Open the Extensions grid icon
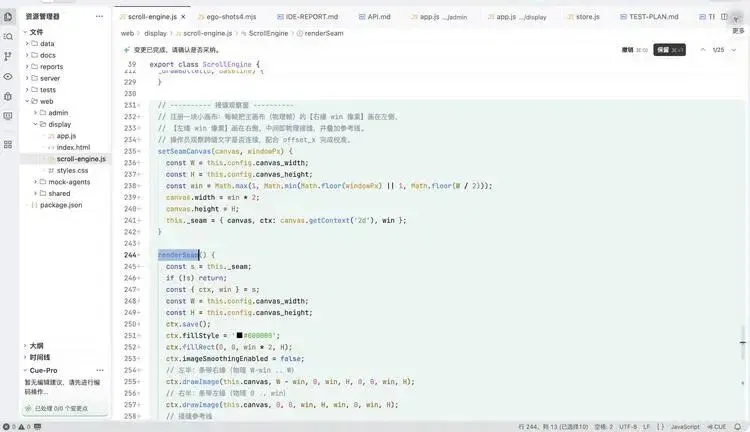The height and width of the screenshot is (432, 750). click(8, 144)
